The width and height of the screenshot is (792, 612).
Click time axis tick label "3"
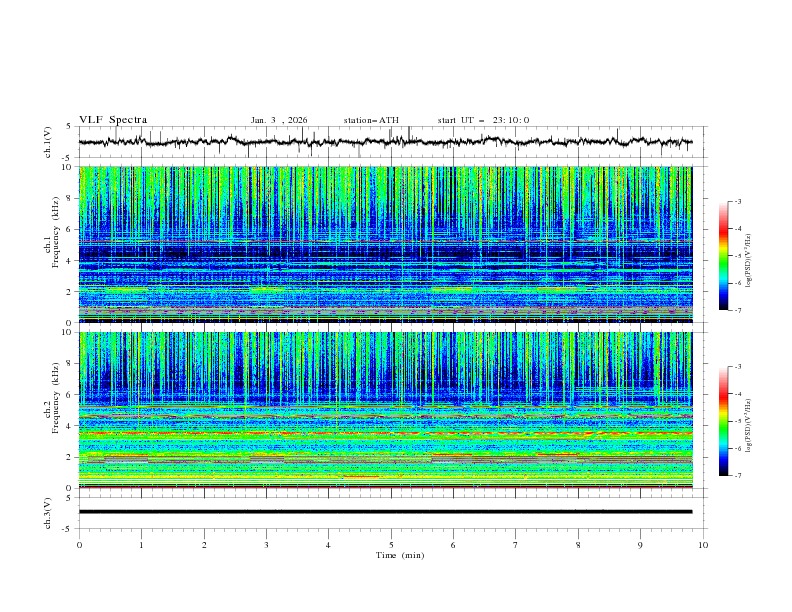click(x=266, y=545)
